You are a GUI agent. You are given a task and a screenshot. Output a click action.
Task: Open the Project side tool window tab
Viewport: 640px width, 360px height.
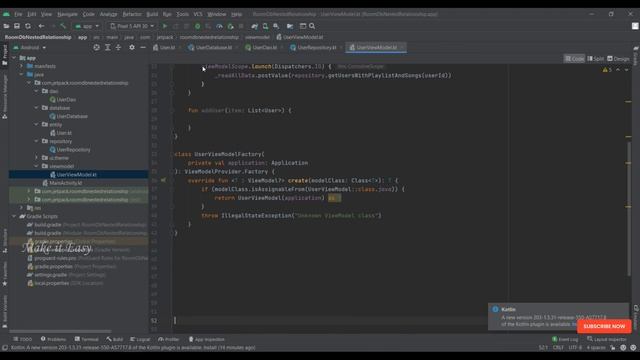4,55
